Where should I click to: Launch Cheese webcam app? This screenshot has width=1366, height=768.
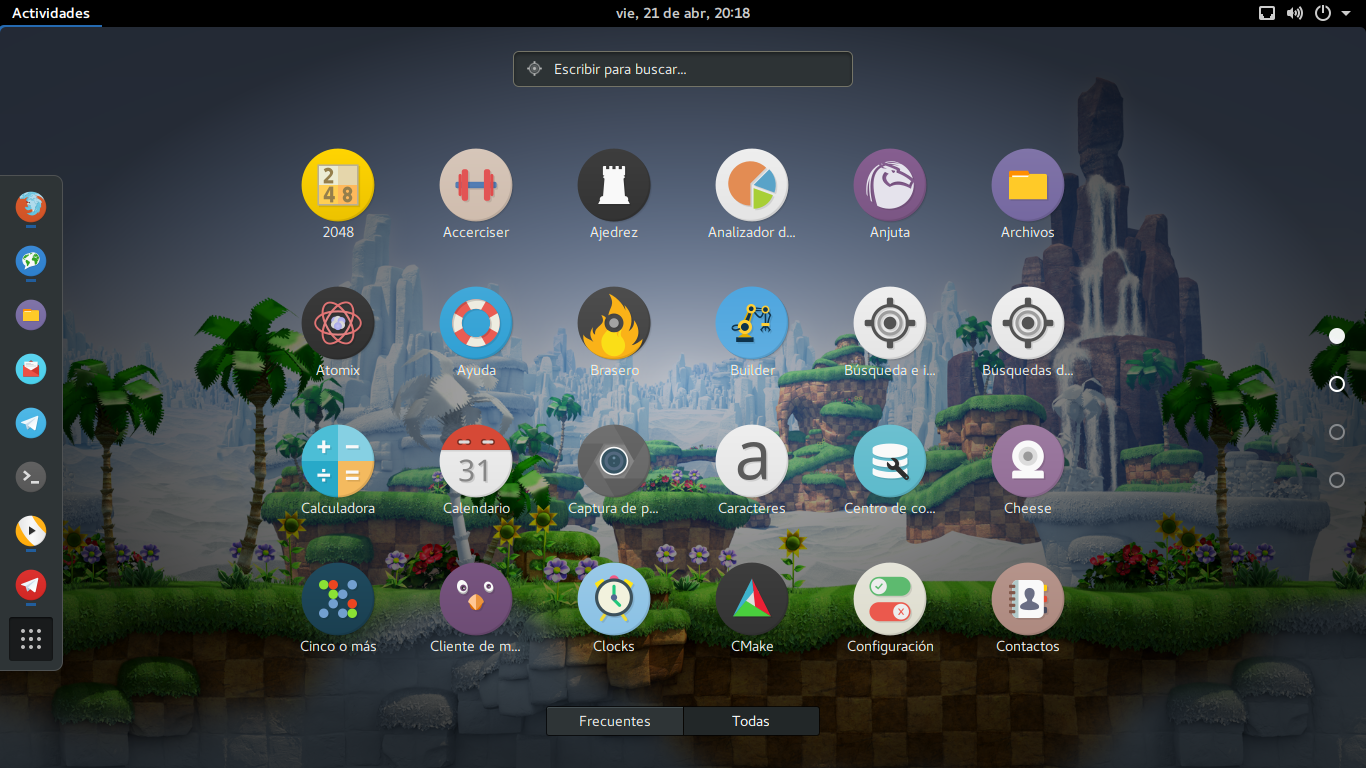1028,461
